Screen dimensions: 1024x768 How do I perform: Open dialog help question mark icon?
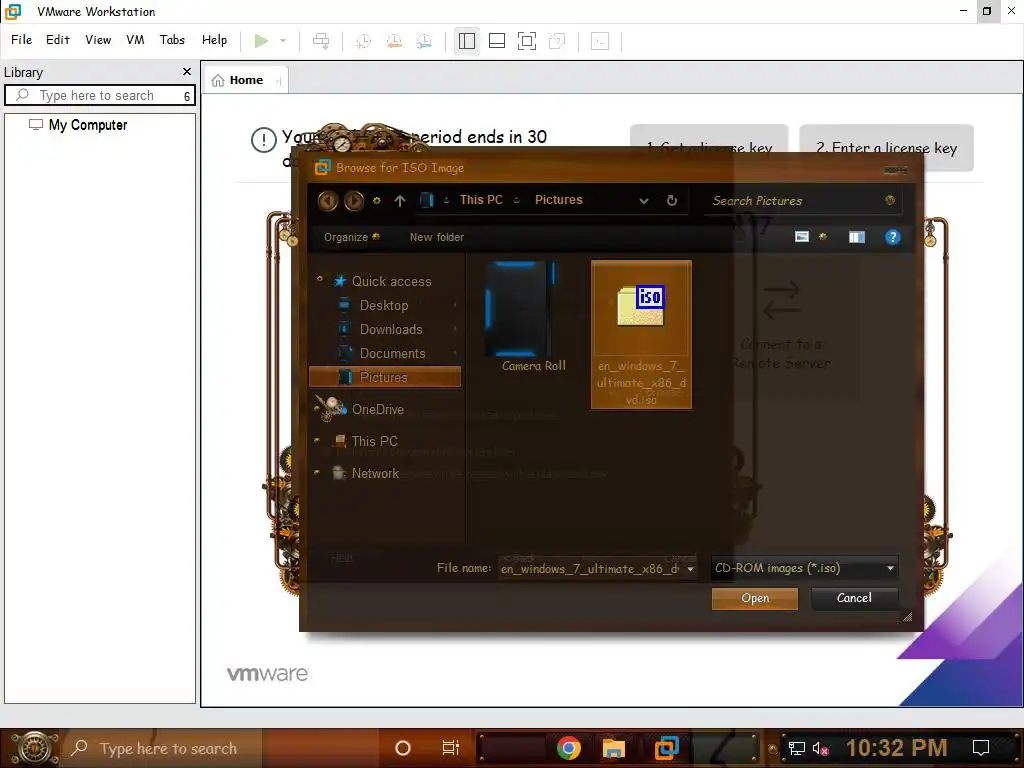click(x=893, y=237)
